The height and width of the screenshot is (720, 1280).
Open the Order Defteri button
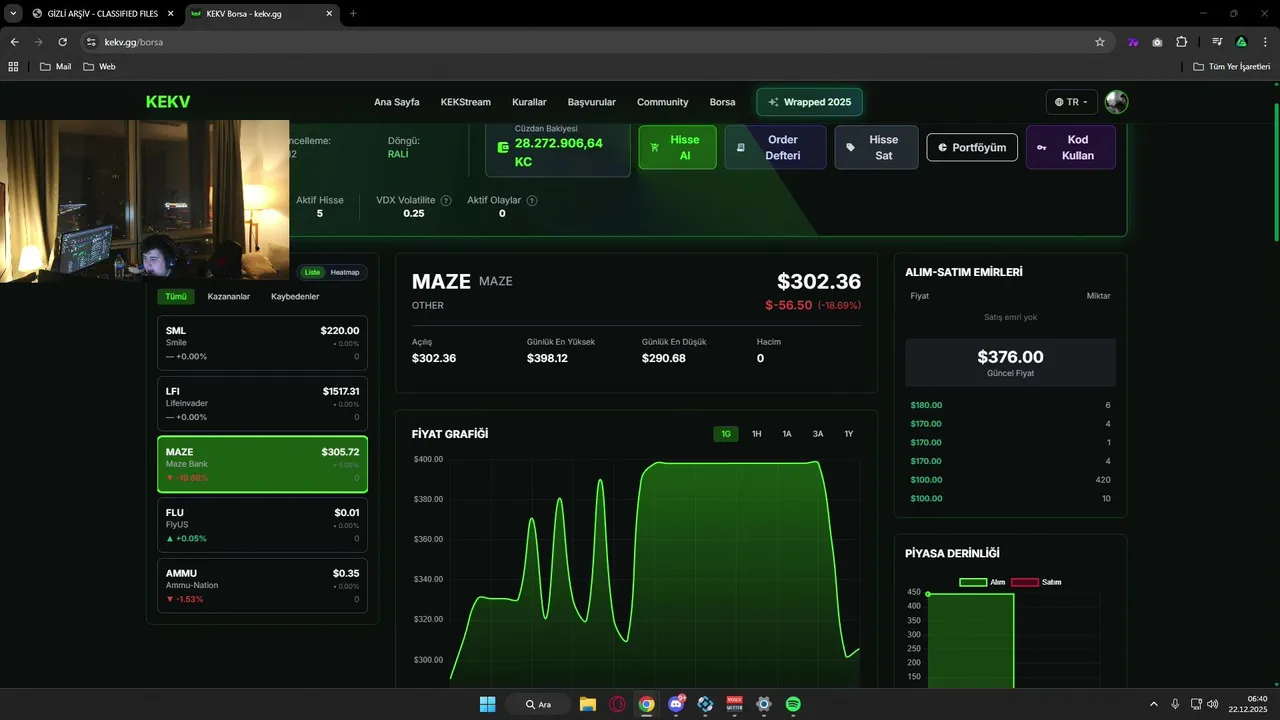click(775, 147)
